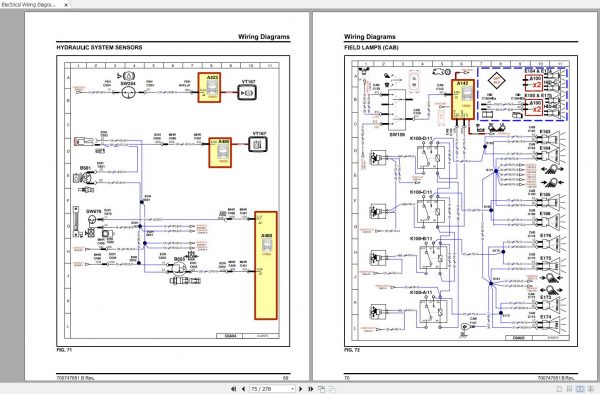
Task: Go to the previous page
Action: coord(243,389)
